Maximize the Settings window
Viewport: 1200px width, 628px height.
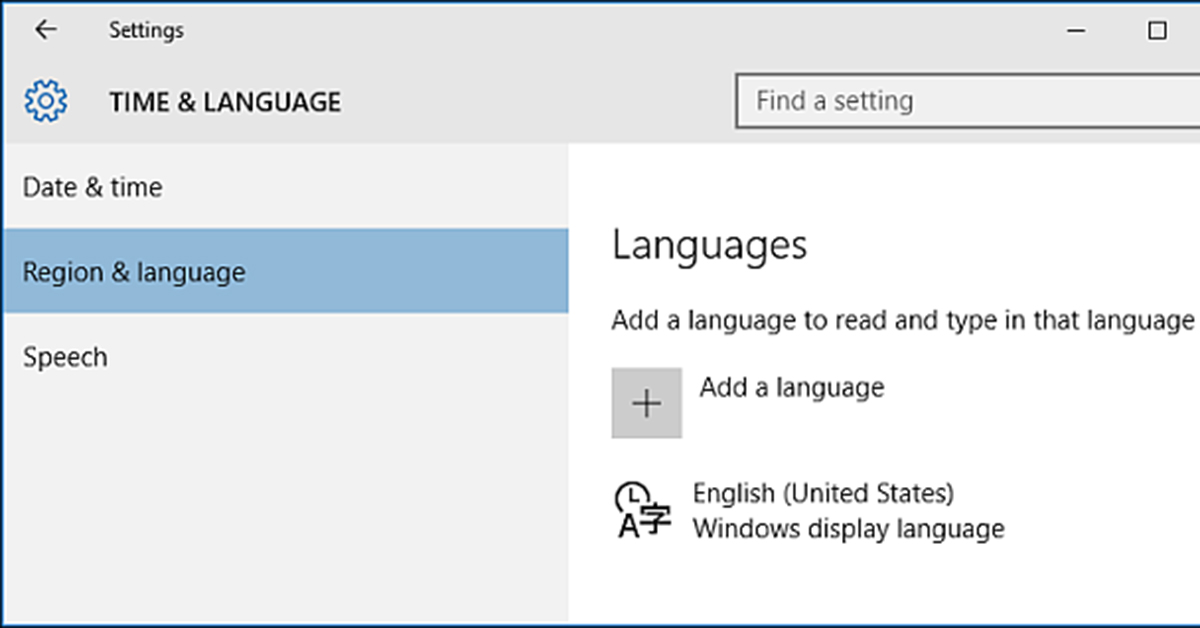(1157, 31)
